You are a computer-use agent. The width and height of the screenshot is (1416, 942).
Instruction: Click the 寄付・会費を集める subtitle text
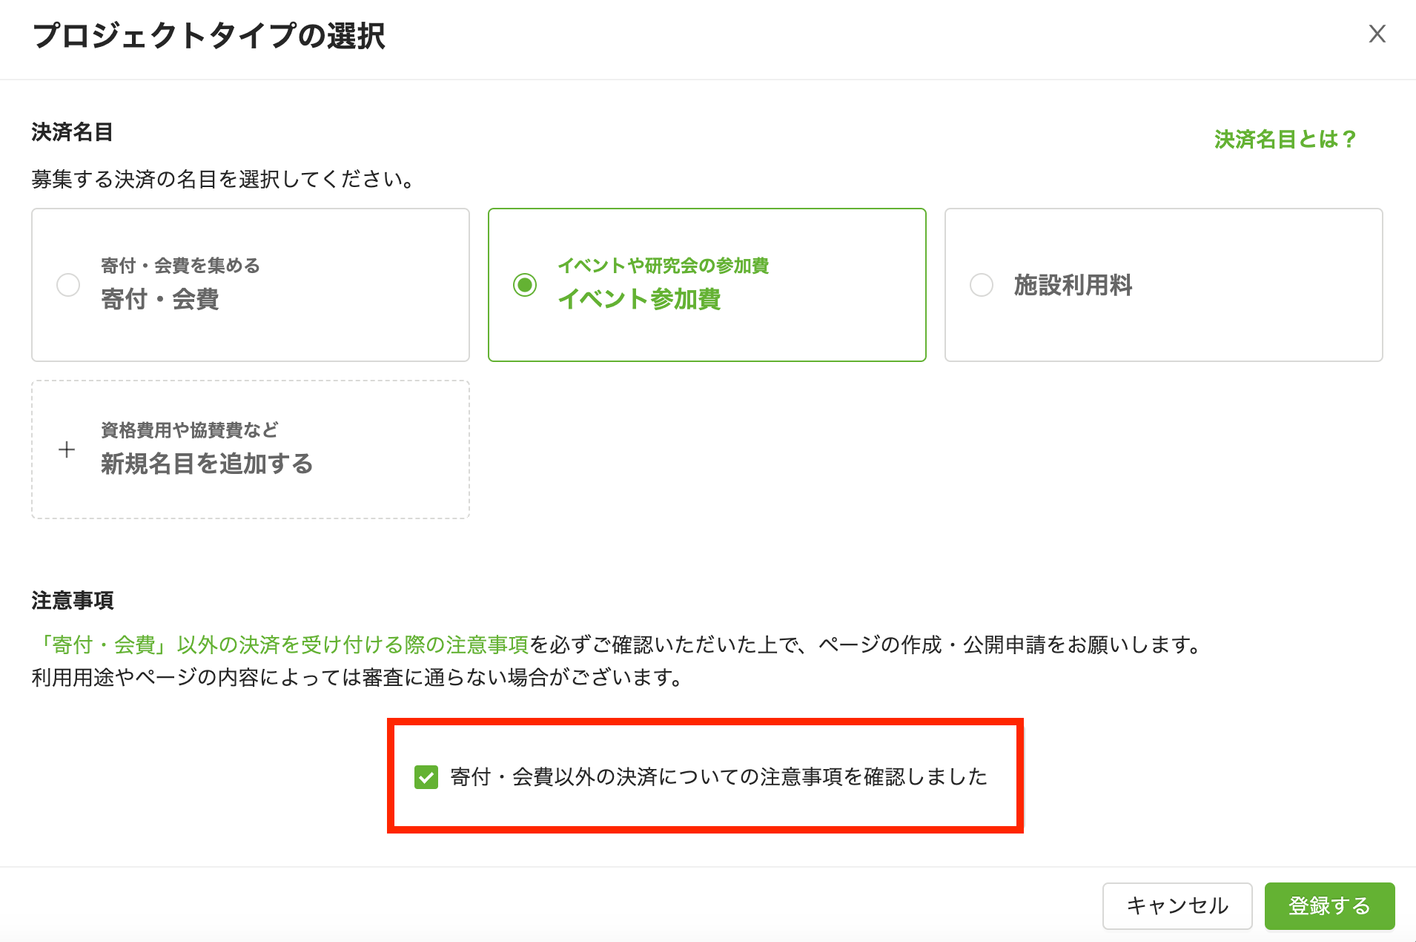tap(180, 265)
